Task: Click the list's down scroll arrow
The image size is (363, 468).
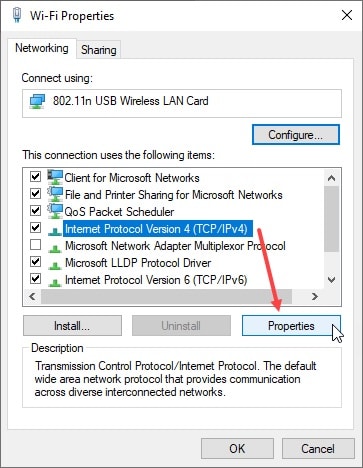Action: [331, 280]
